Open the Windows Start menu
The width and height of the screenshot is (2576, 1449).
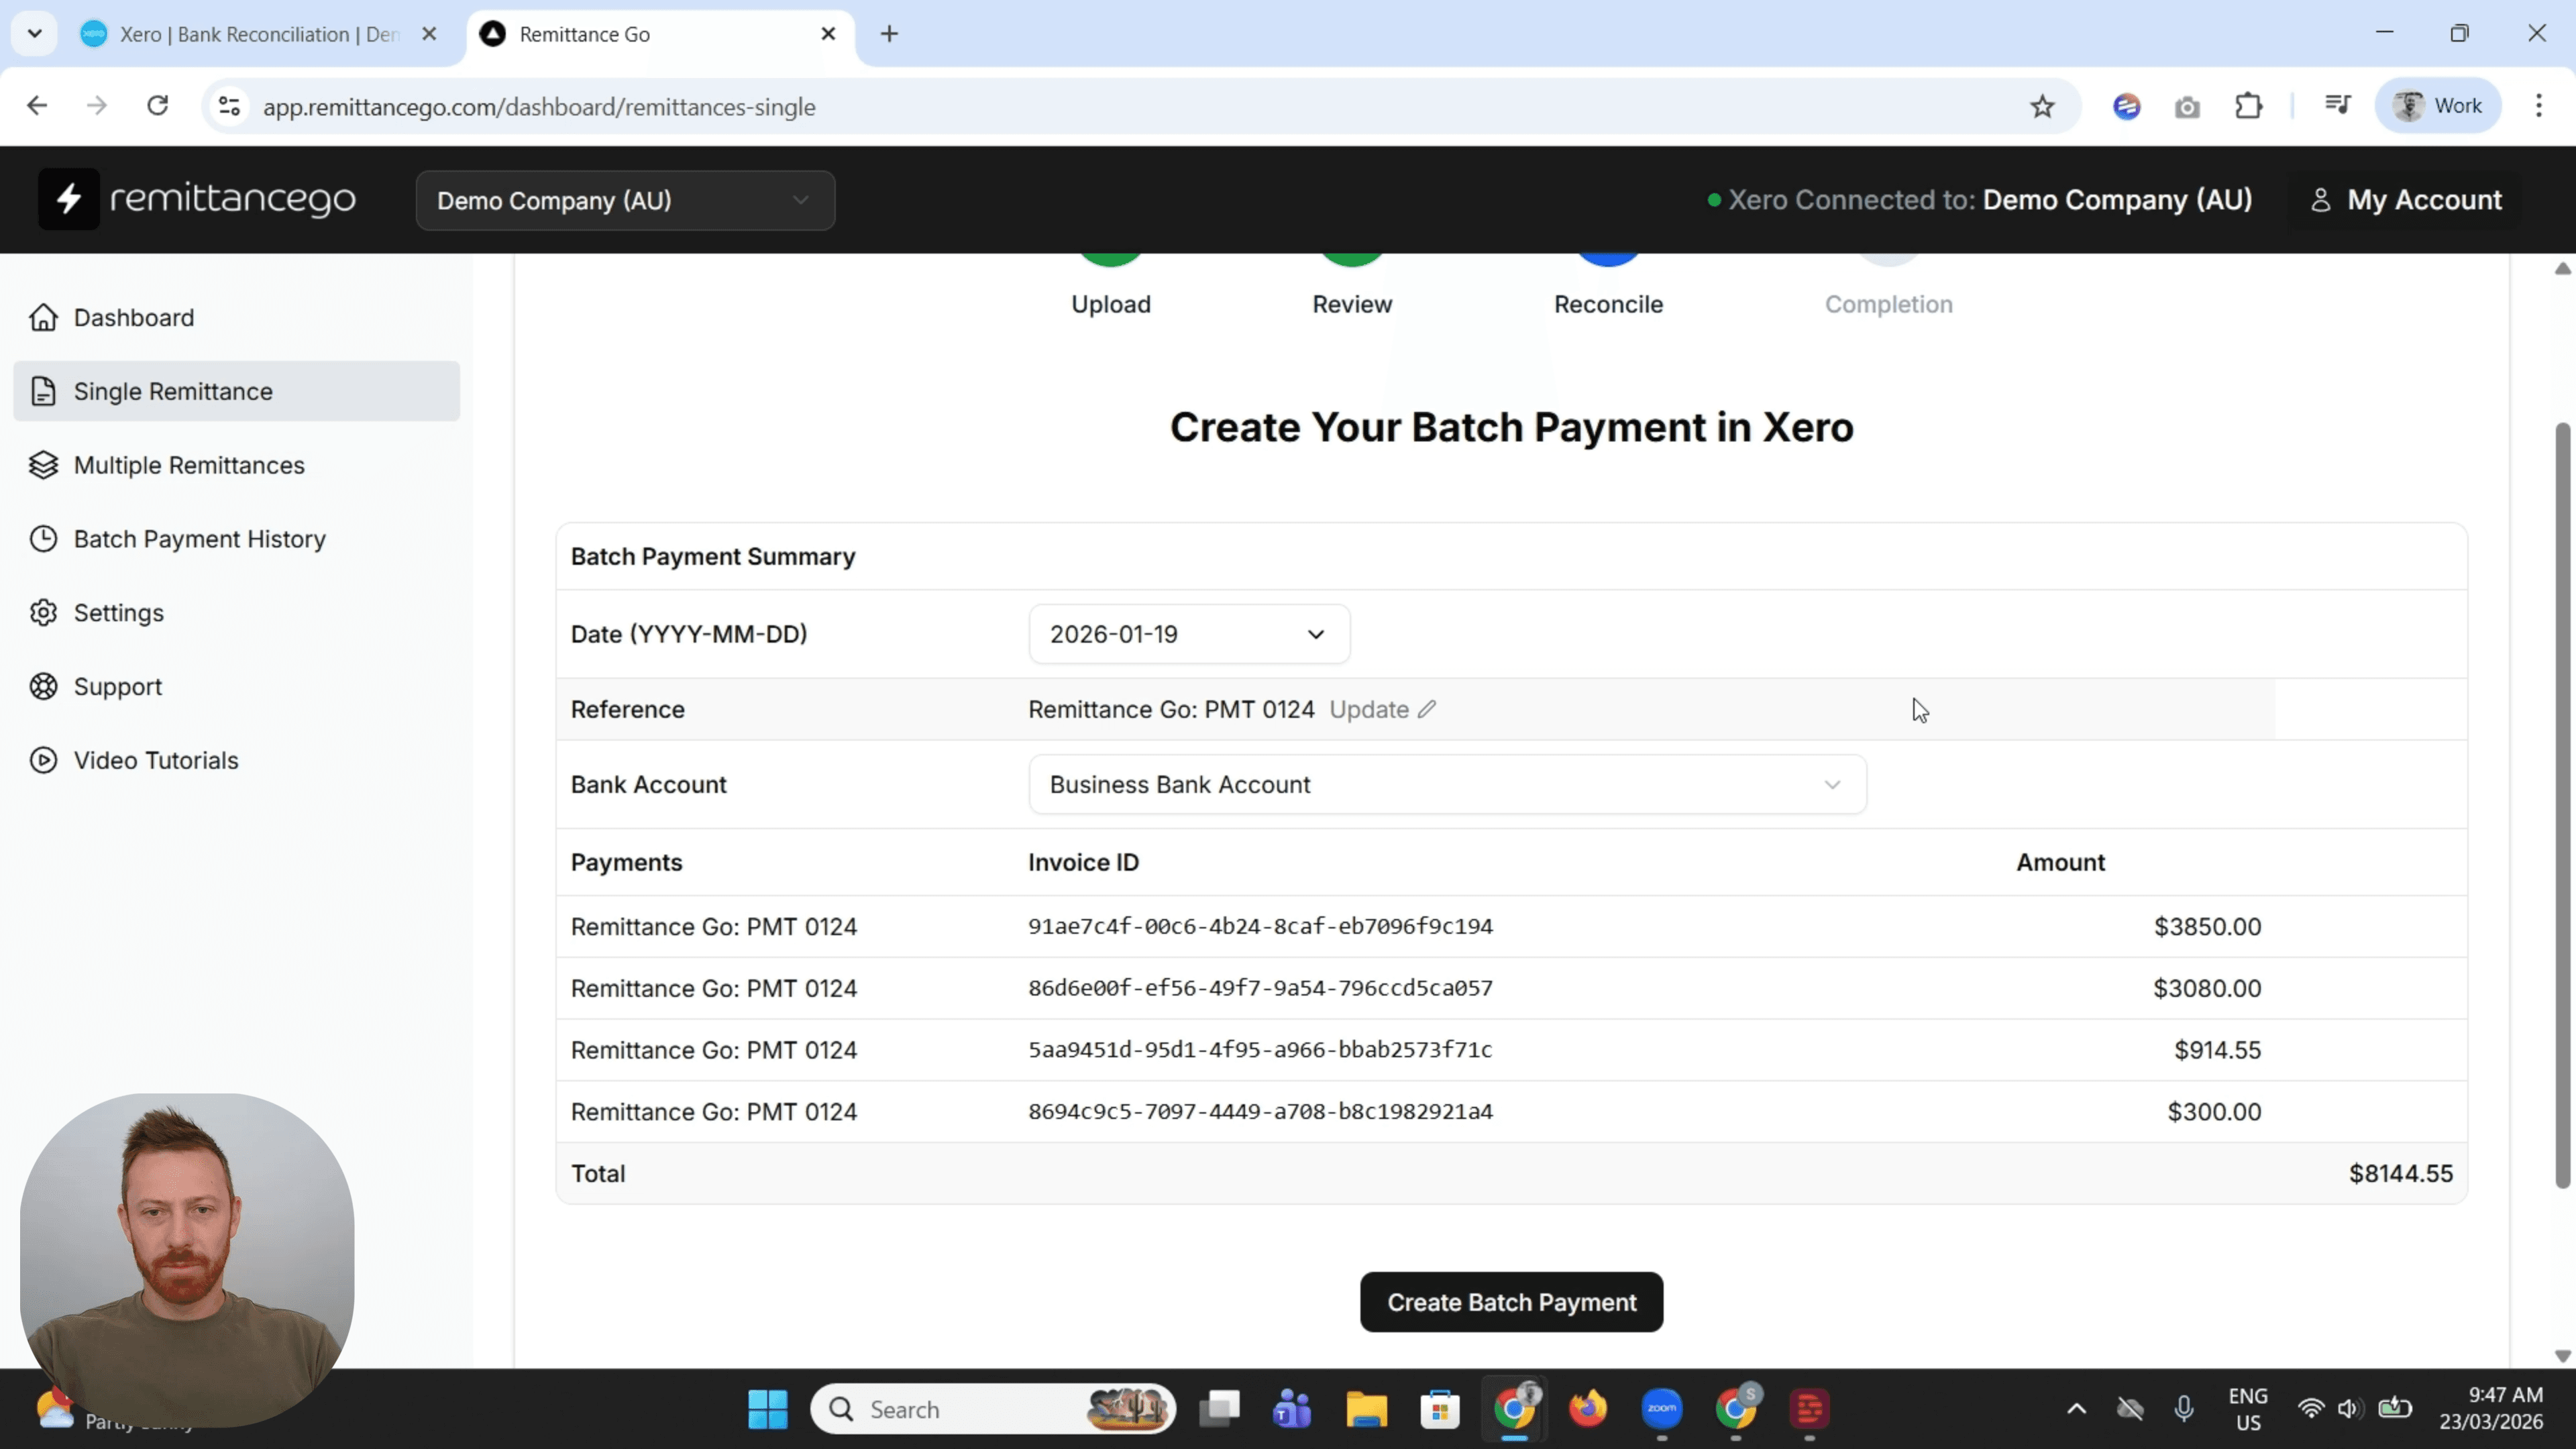click(x=767, y=1410)
